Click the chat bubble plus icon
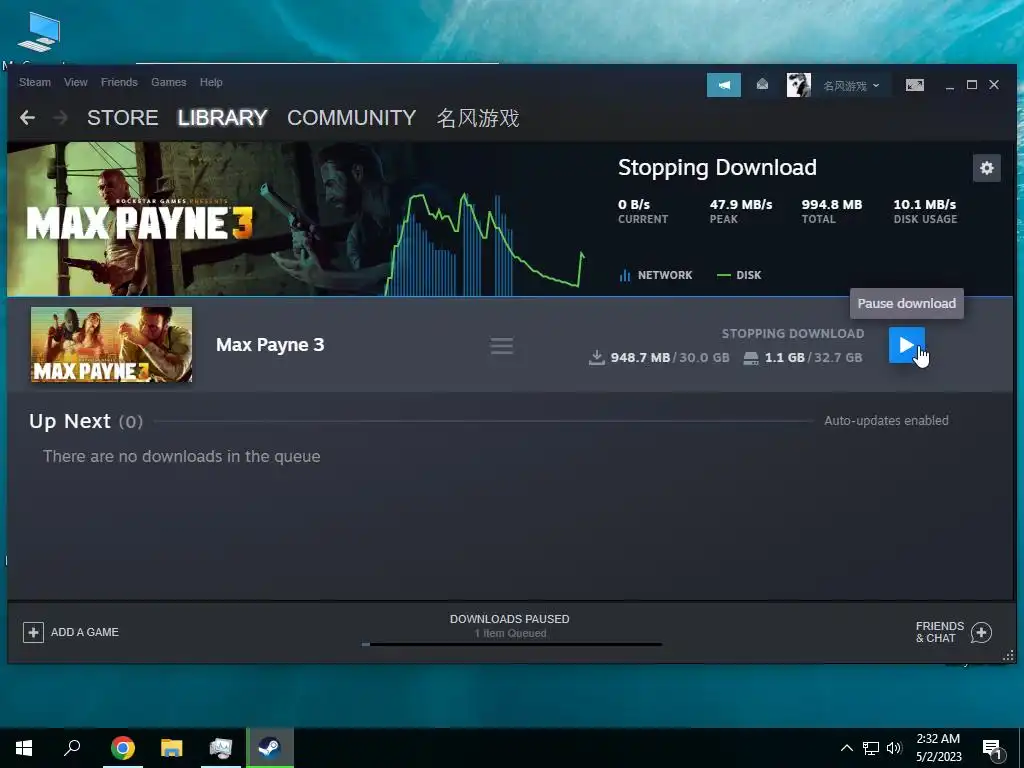Screen dimensions: 1024x768 (981, 632)
